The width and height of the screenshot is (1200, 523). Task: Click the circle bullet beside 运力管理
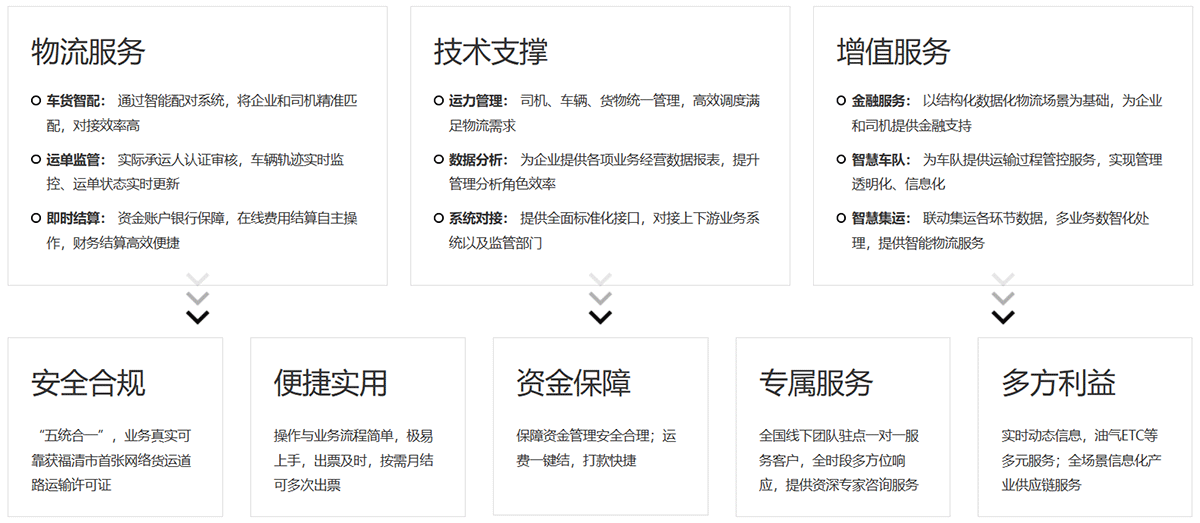click(x=439, y=101)
